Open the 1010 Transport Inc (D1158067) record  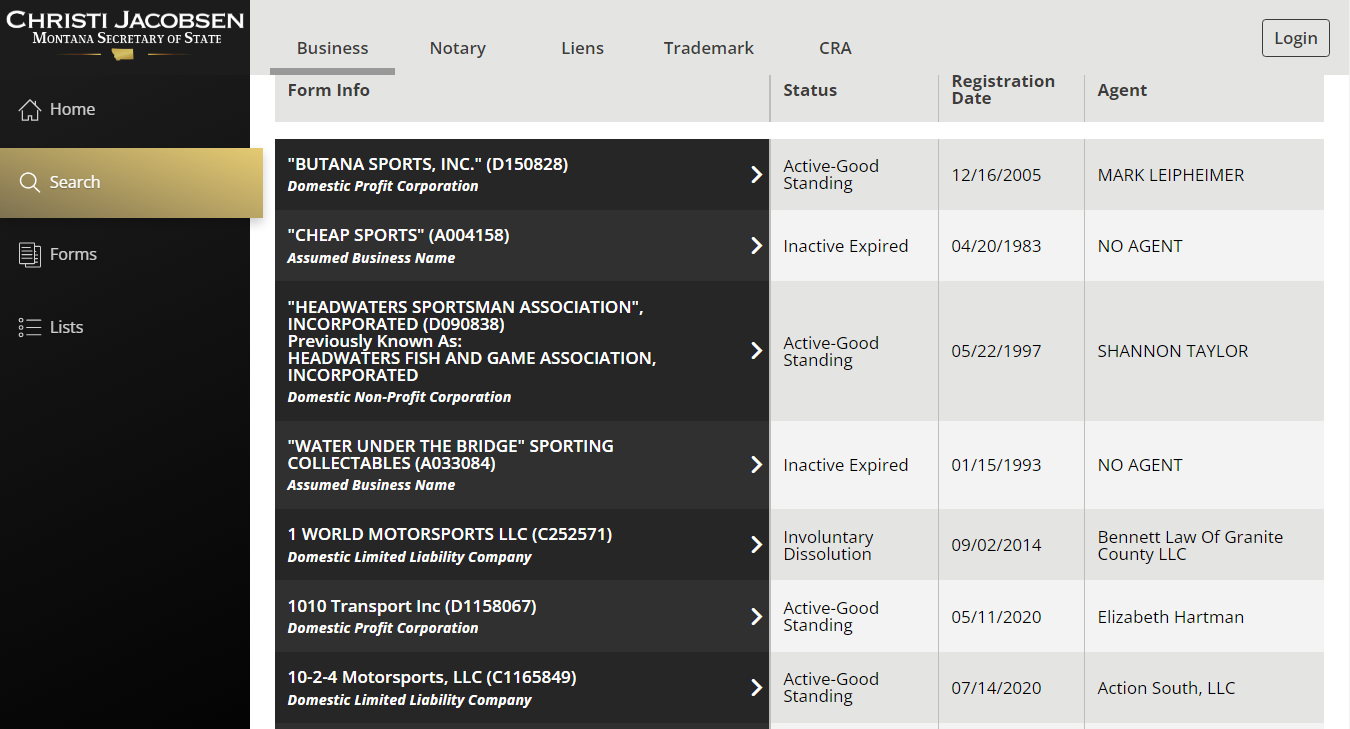point(522,617)
